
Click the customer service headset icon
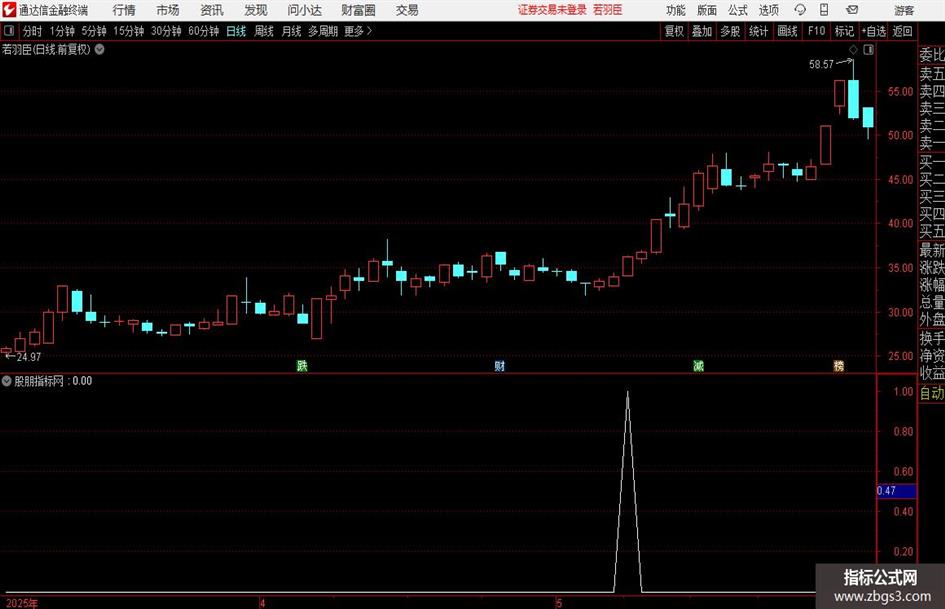pyautogui.click(x=800, y=10)
